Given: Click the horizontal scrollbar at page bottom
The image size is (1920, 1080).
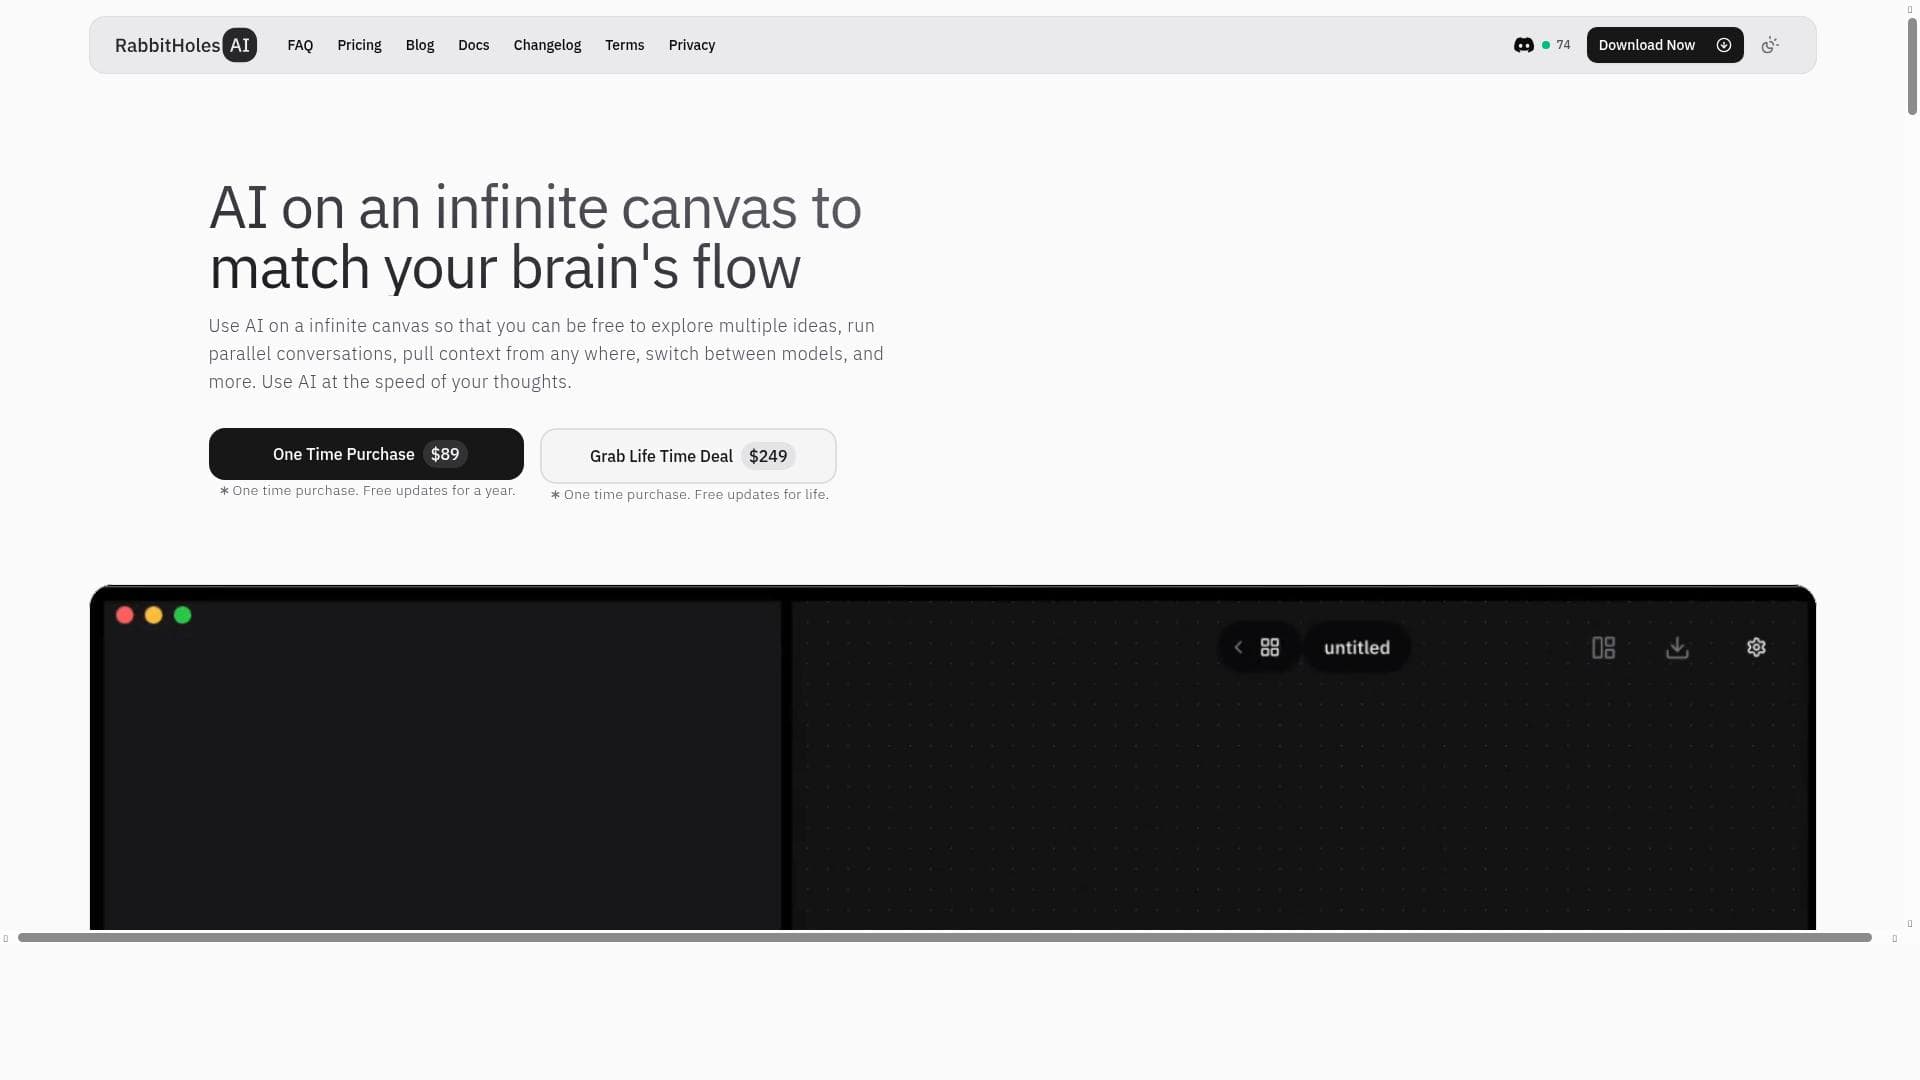Looking at the screenshot, I should coord(944,938).
